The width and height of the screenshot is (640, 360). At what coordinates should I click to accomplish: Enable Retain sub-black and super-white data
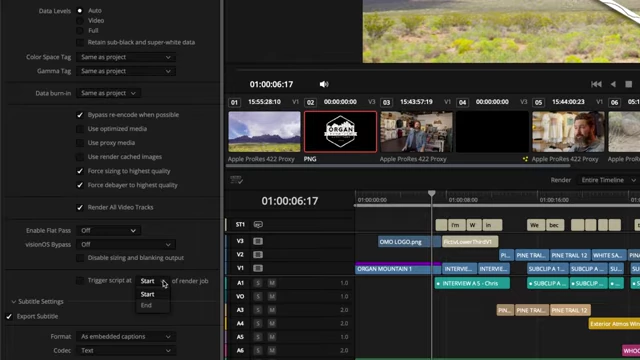tap(80, 42)
